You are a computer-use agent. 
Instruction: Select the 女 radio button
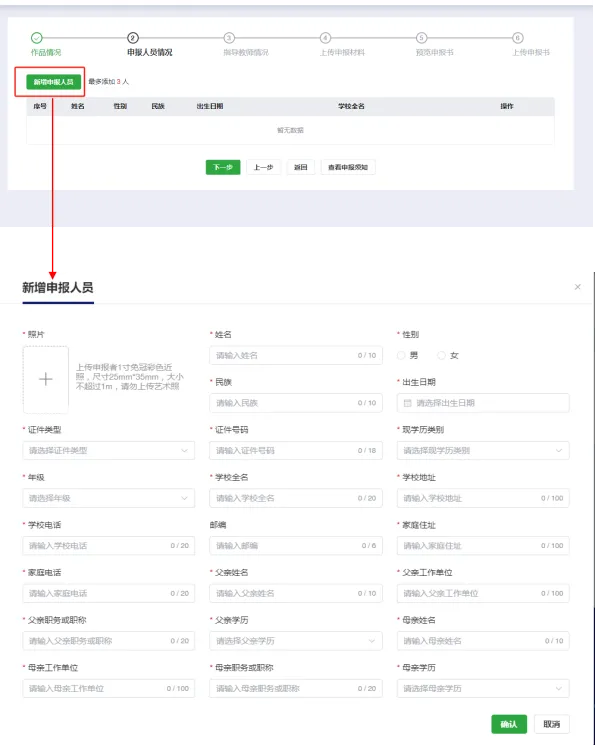441,355
